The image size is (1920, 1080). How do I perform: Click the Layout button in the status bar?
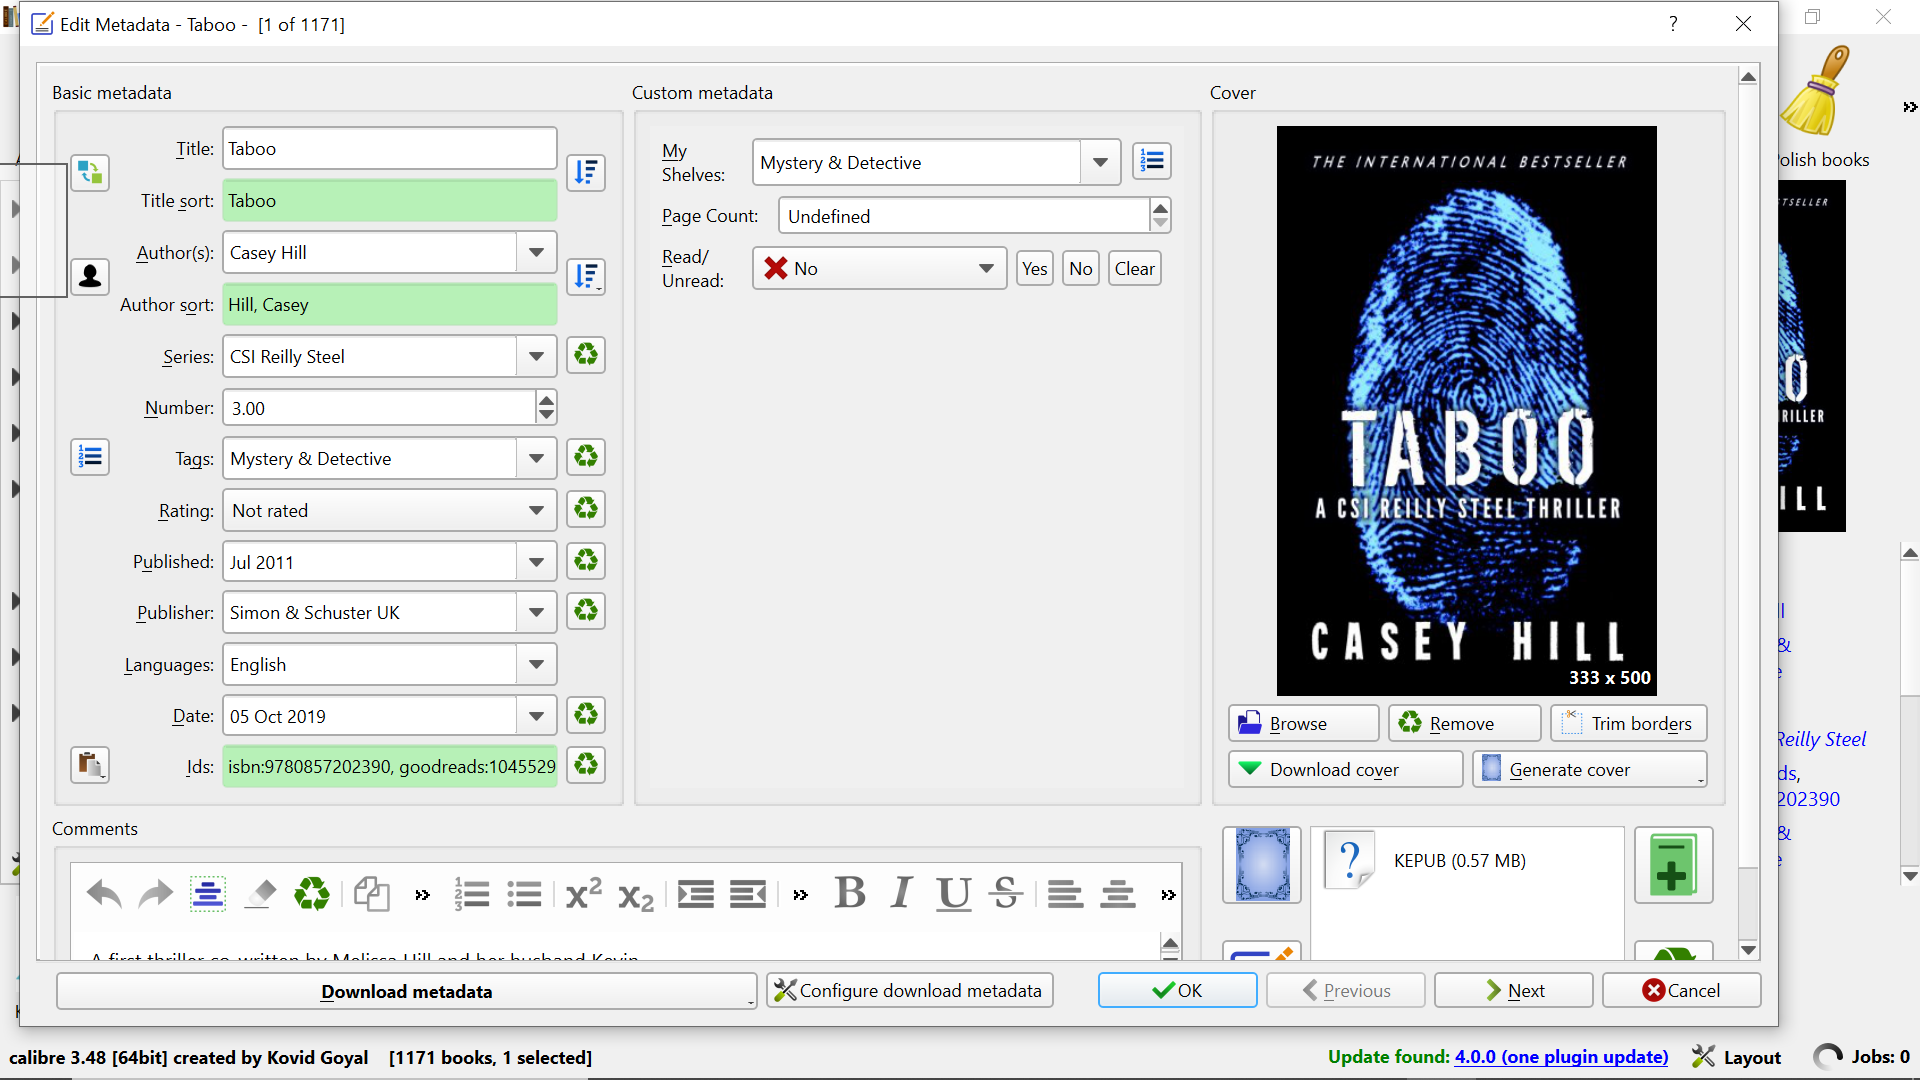tap(1737, 1057)
